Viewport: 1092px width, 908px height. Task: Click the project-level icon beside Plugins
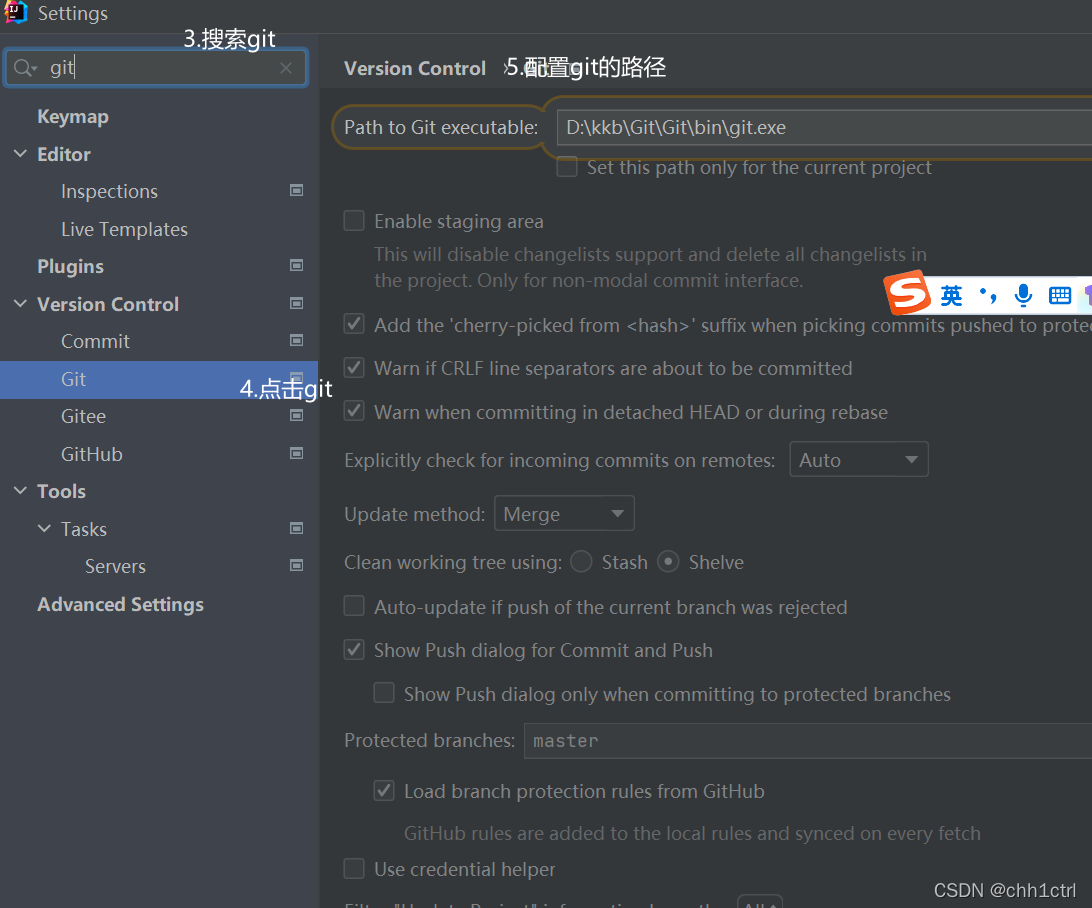point(296,265)
